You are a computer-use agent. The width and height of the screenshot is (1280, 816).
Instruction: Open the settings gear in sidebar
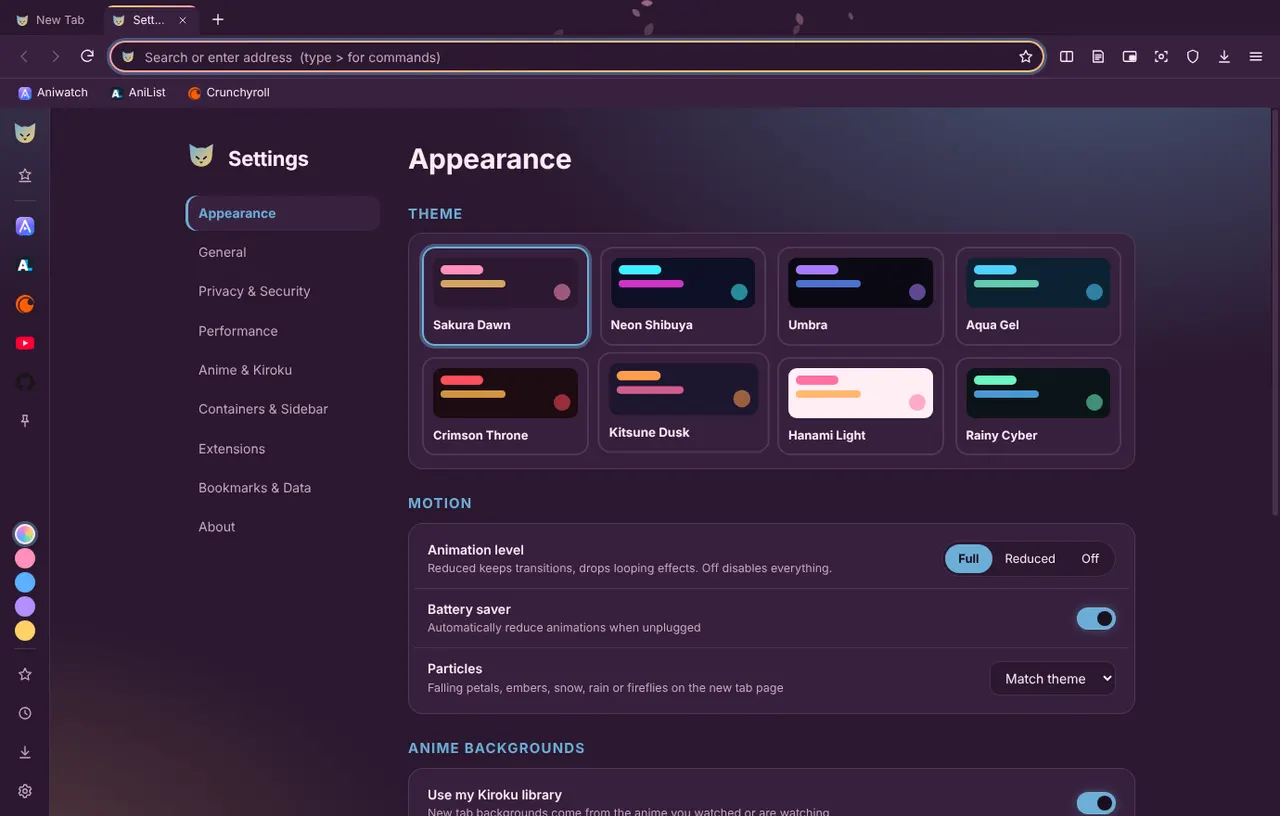[x=25, y=791]
